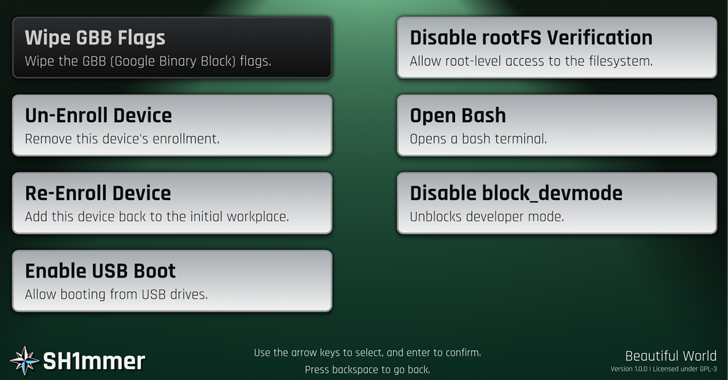Click 'Allow booting from USB drives' description
Viewport: 728px width, 380px height.
116,295
